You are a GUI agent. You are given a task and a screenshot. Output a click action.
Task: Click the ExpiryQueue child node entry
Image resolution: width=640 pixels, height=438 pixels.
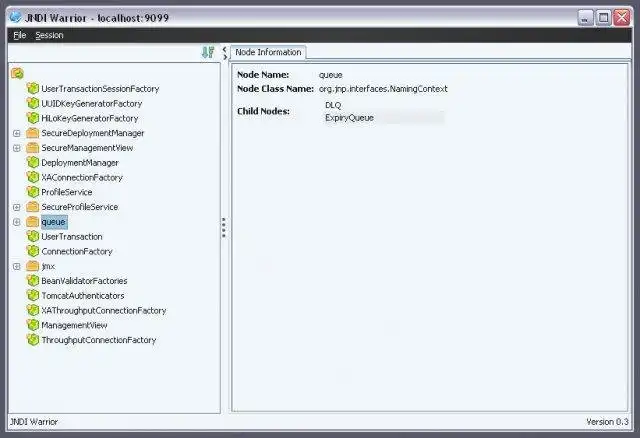(349, 118)
